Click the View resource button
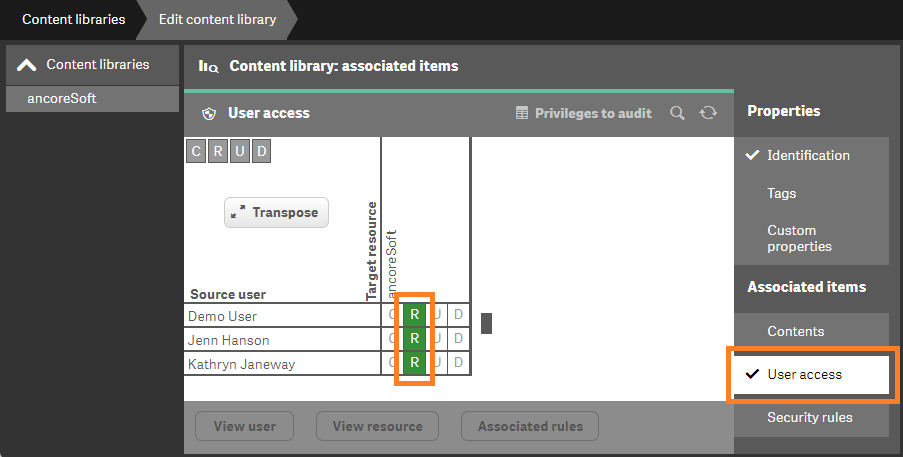The width and height of the screenshot is (903, 457). click(377, 426)
